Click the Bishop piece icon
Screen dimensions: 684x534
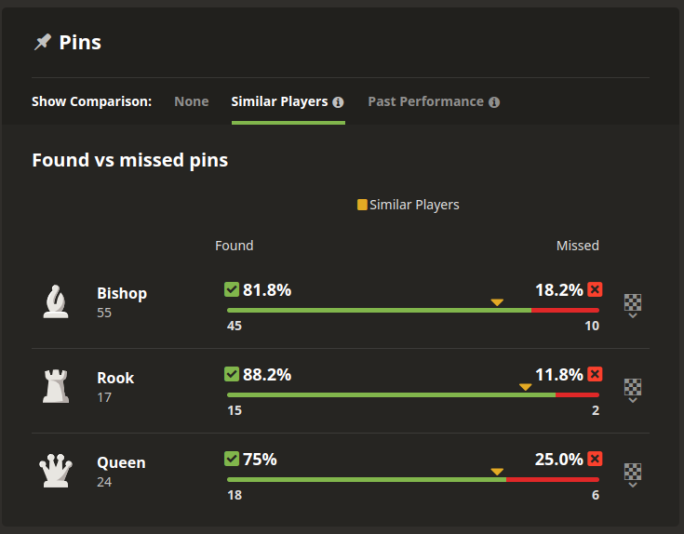(56, 302)
